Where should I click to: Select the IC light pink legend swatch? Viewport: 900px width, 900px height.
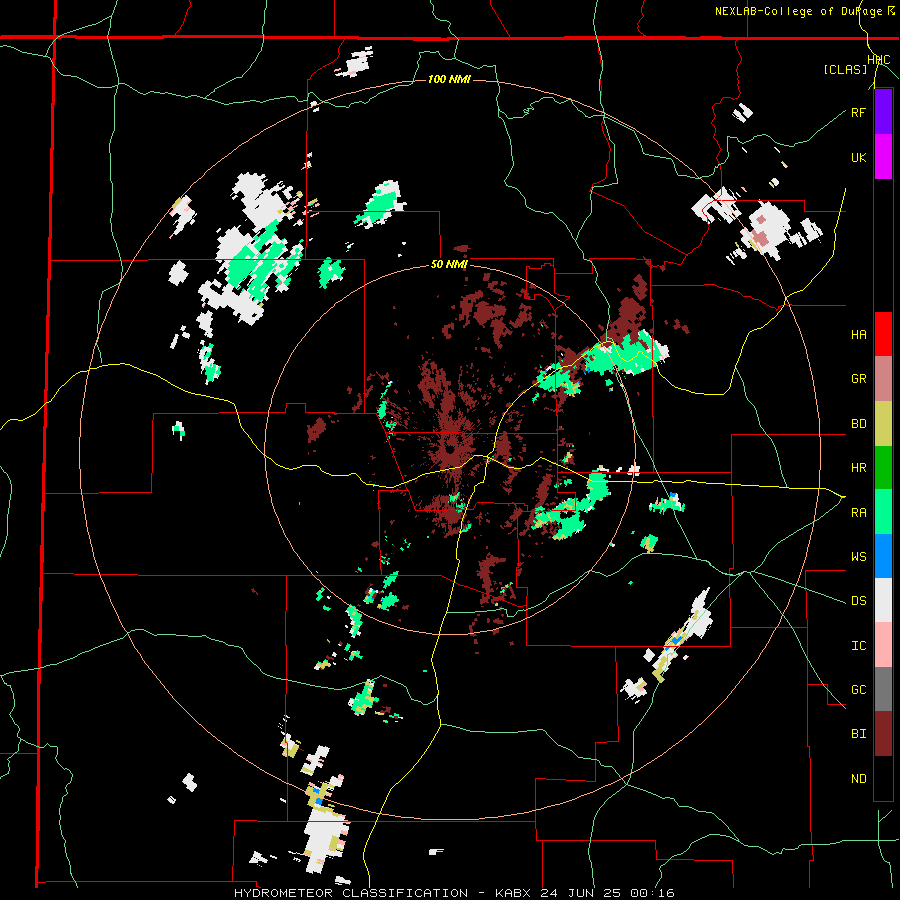(883, 645)
